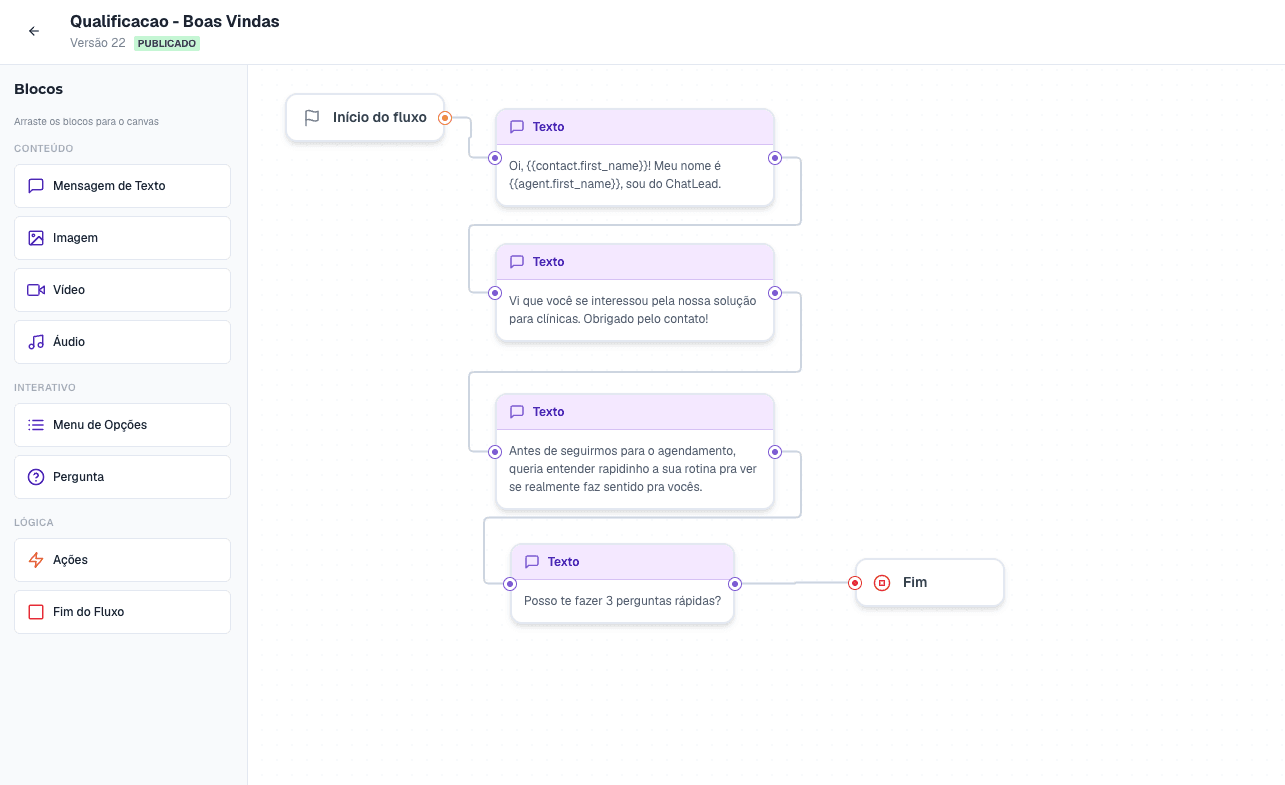Screen dimensions: 1285x785
Task: Go back using the arrow icon
Action: point(34,31)
